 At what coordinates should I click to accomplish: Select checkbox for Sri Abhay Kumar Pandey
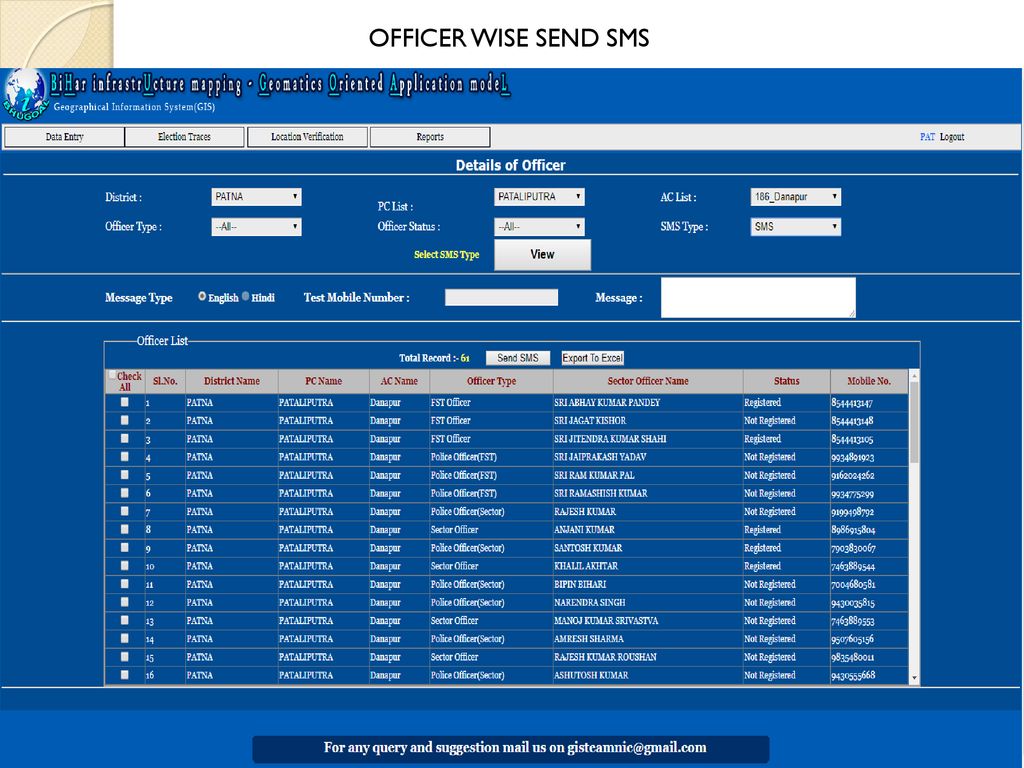pos(125,402)
